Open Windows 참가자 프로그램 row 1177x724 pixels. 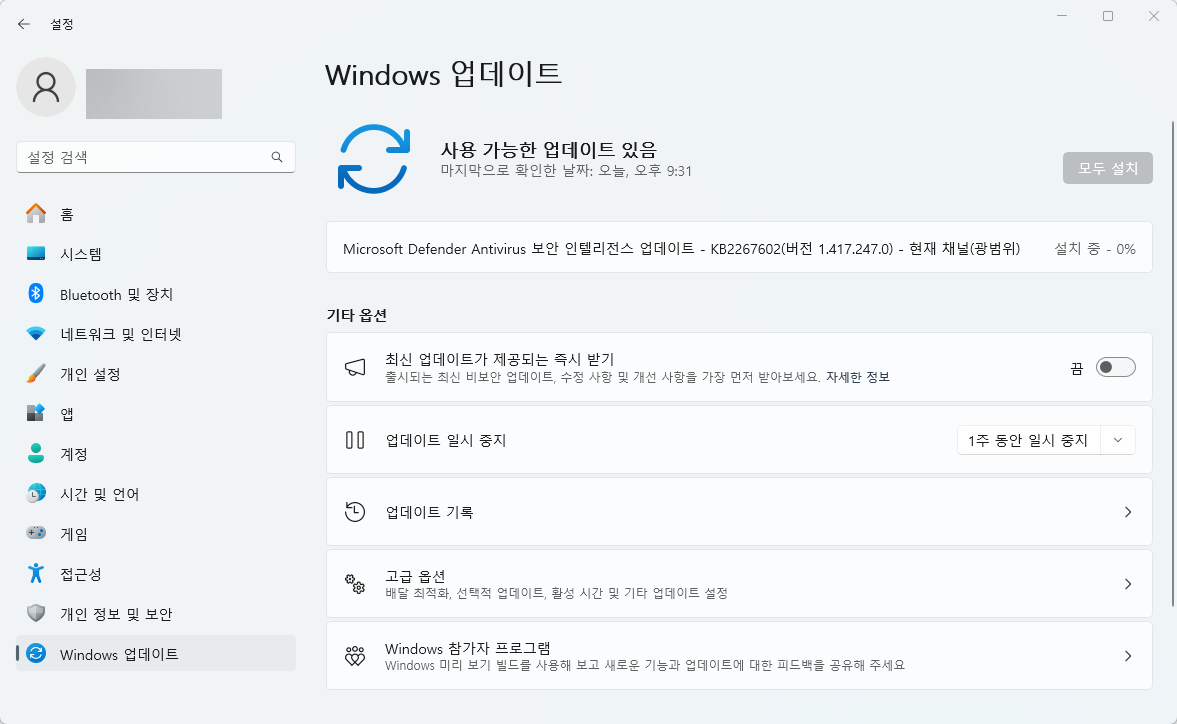click(x=739, y=656)
